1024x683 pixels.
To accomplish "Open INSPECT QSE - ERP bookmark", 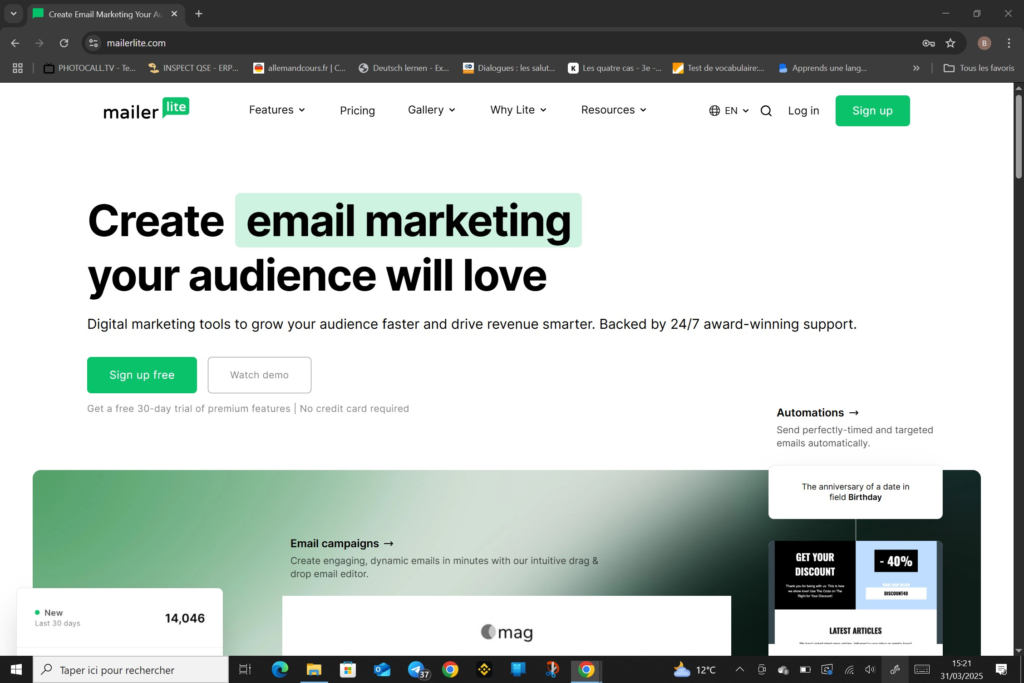I will click(193, 68).
